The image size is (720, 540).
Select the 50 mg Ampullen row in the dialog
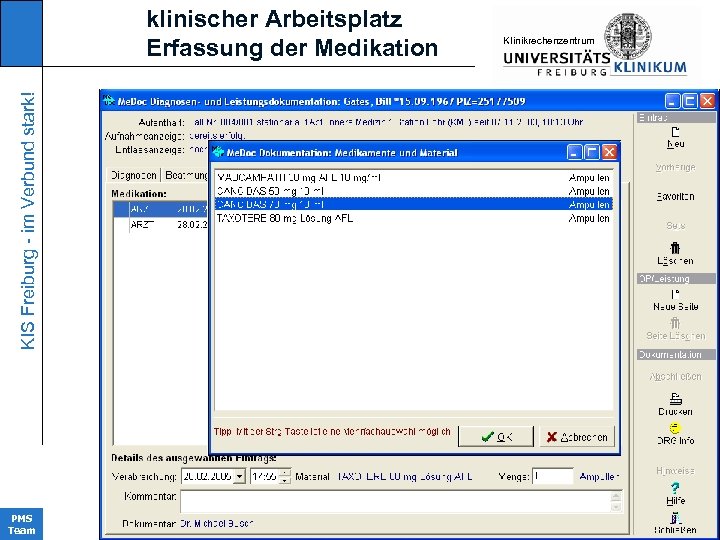(413, 191)
